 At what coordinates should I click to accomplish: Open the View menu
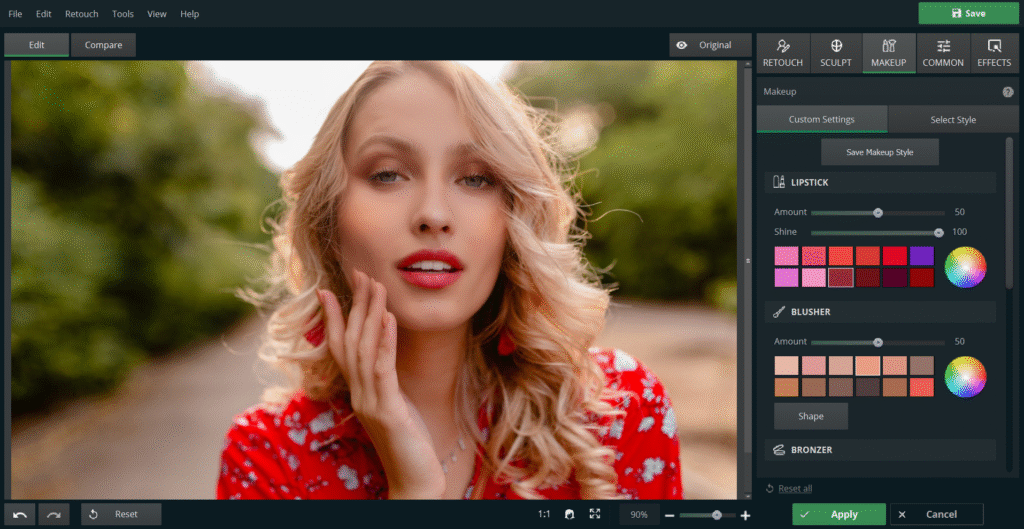coord(157,14)
